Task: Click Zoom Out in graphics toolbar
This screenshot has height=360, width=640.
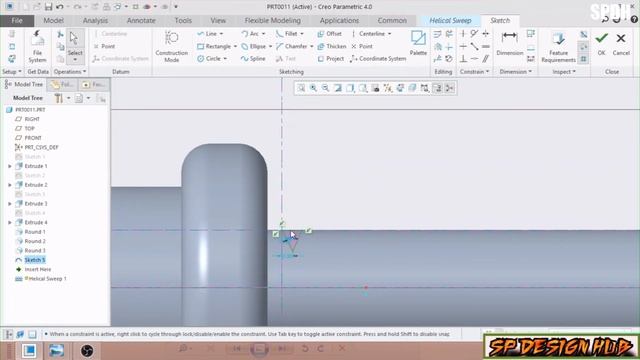Action: coord(325,88)
